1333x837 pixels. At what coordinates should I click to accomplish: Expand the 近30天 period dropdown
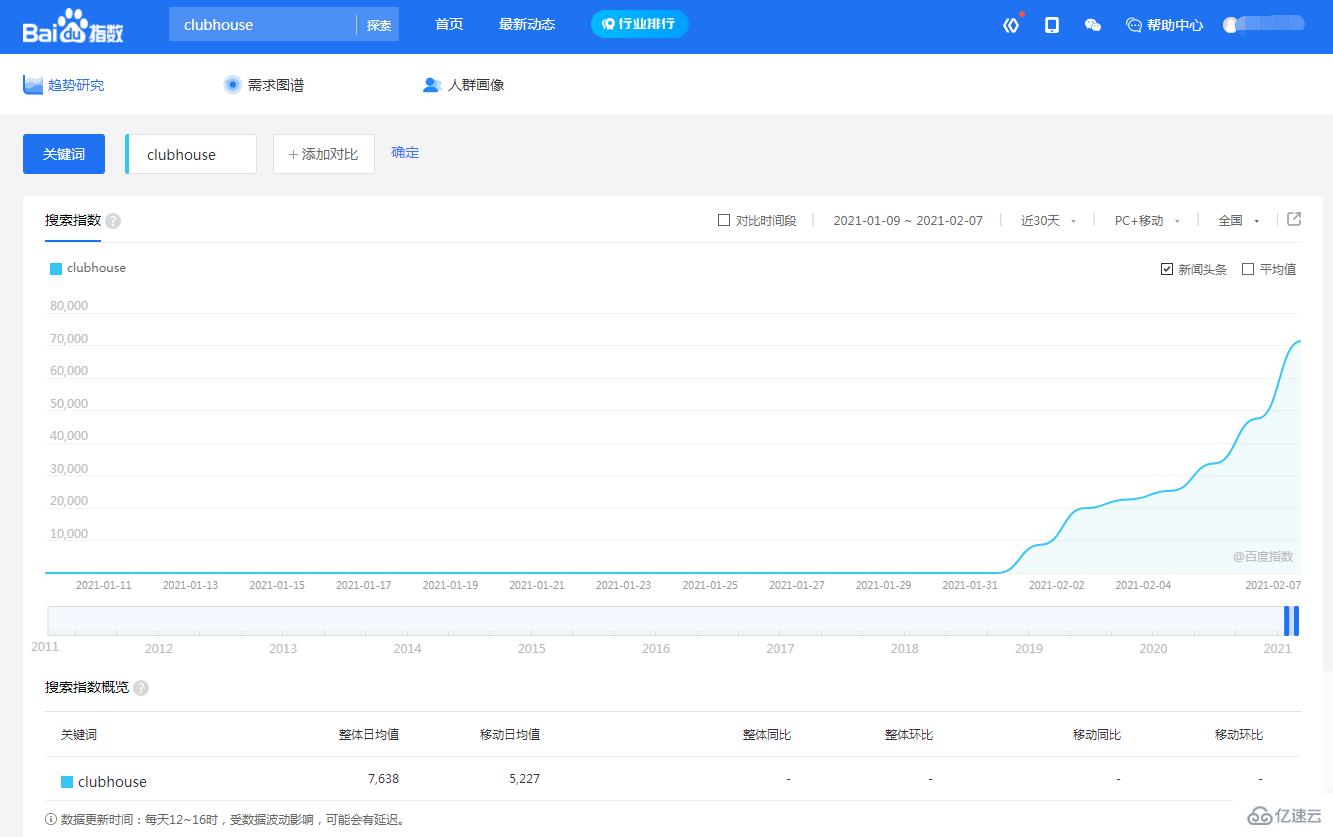[1048, 220]
